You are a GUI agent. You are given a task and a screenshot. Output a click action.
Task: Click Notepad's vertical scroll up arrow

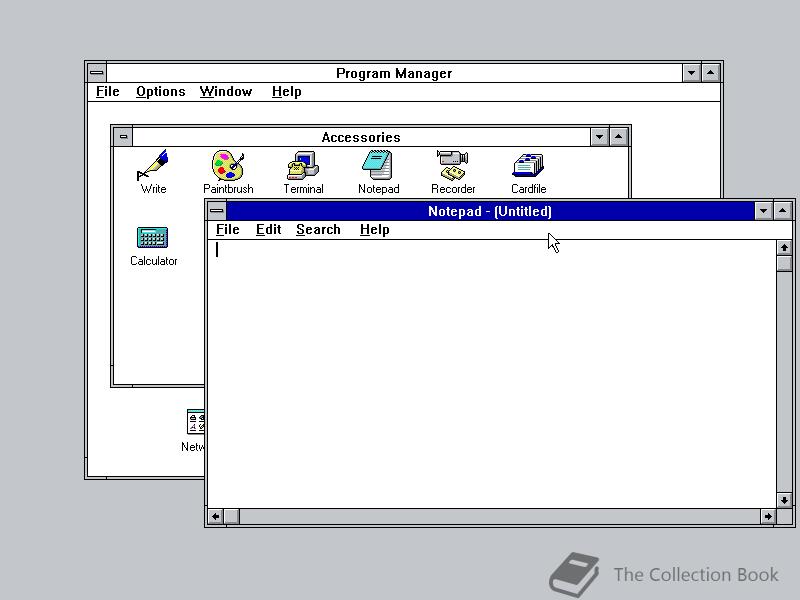[x=784, y=248]
